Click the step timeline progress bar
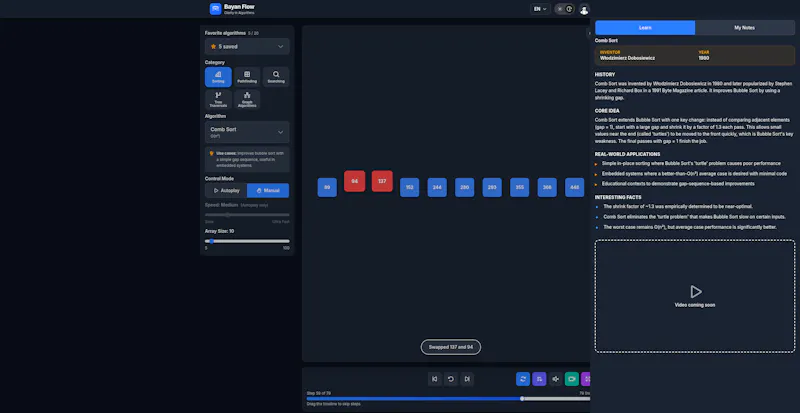 [x=448, y=399]
